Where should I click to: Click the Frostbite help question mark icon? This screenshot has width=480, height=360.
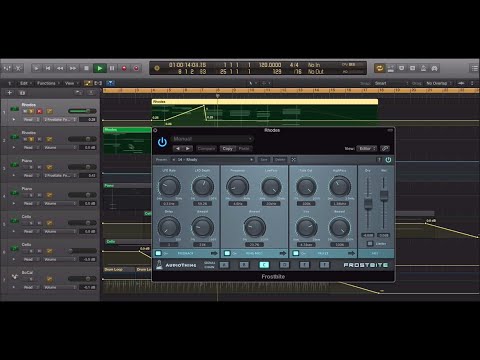(379, 160)
